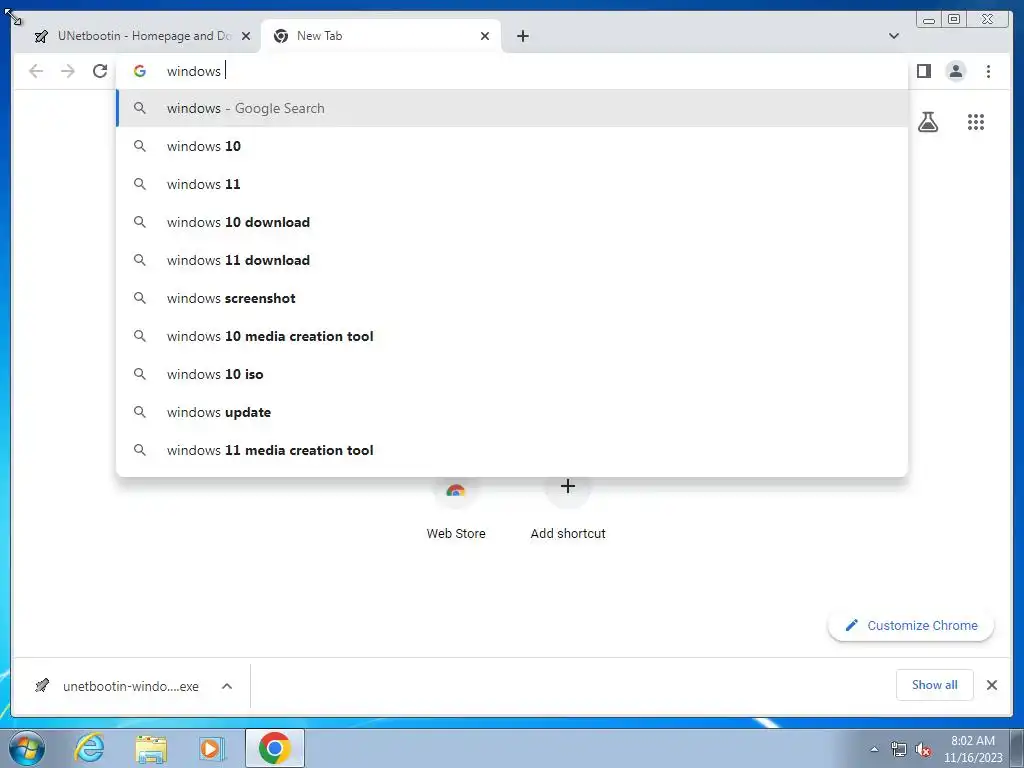Click the back navigation arrow
Screen dimensions: 1024x768
point(36,71)
